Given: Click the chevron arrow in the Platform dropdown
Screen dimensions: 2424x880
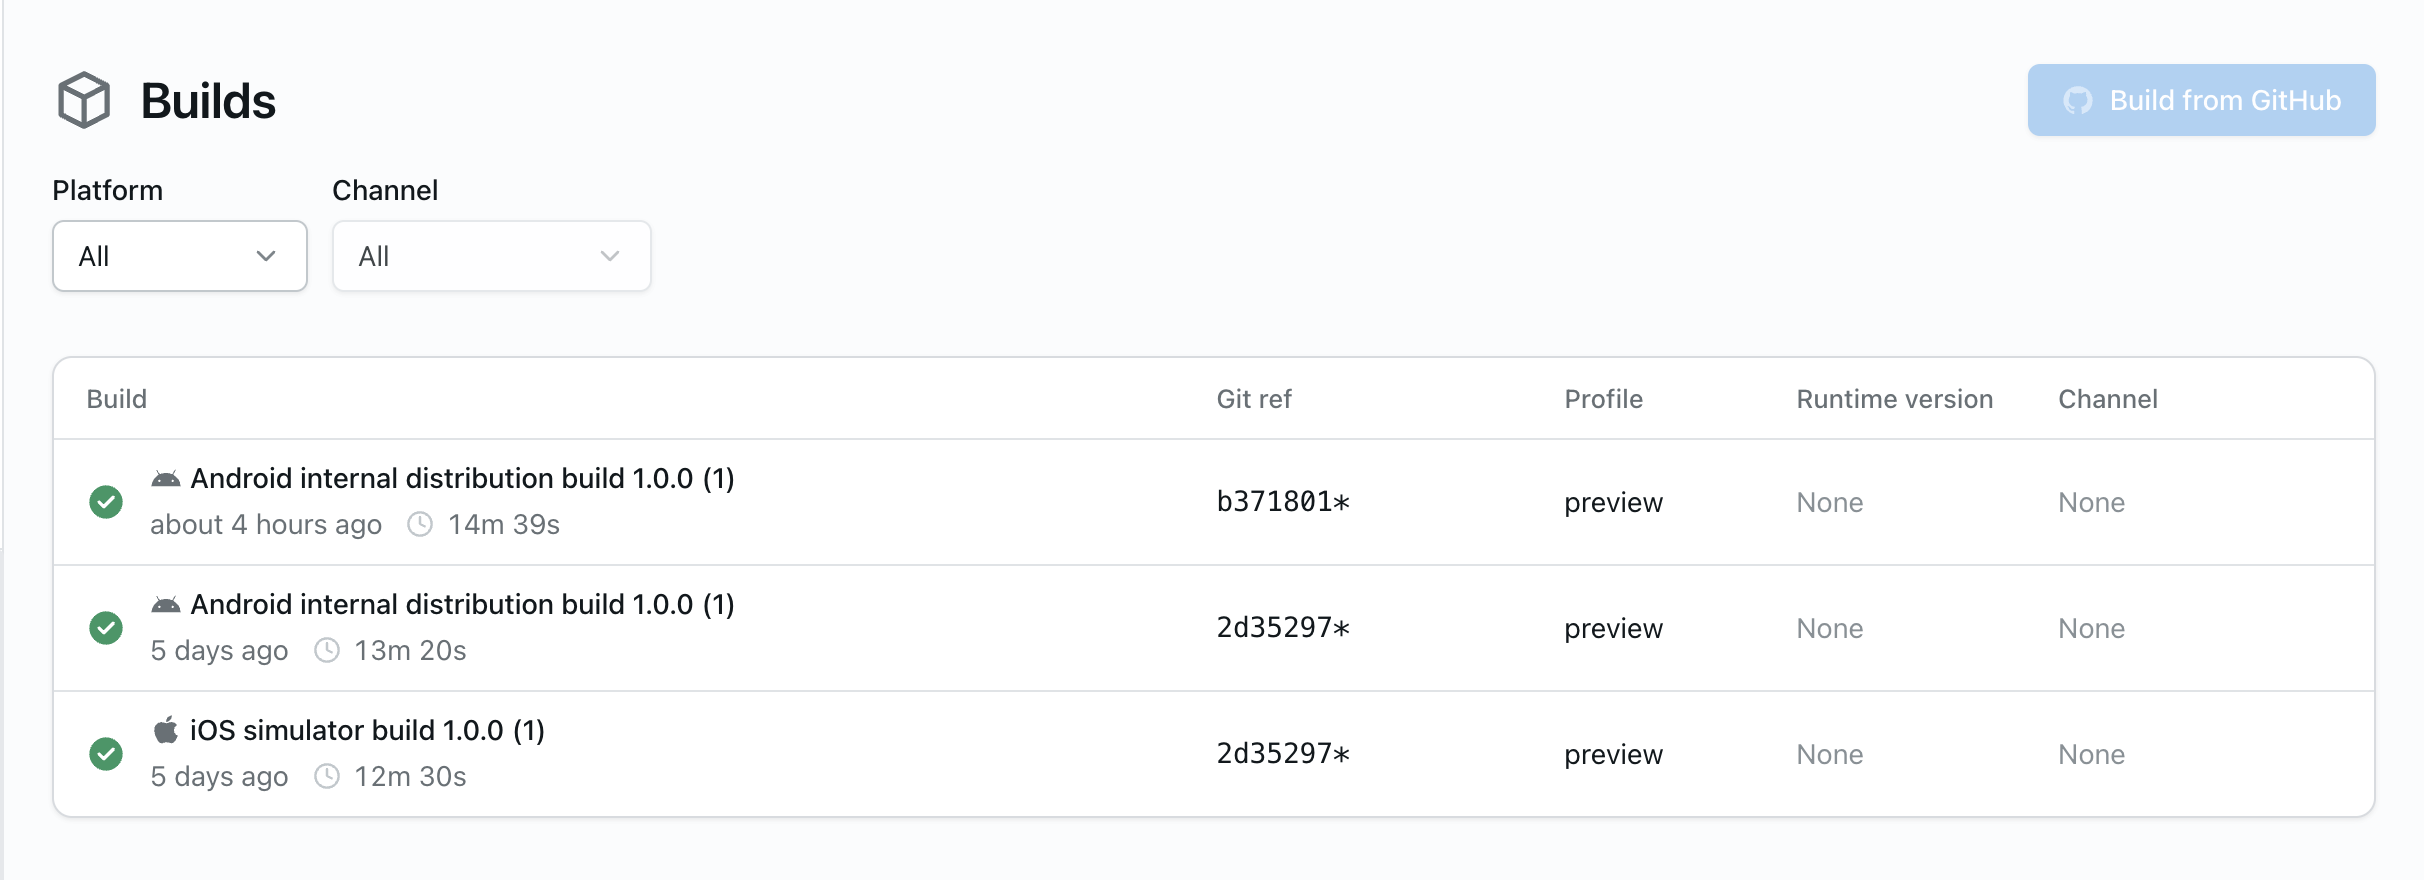Looking at the screenshot, I should pos(266,256).
